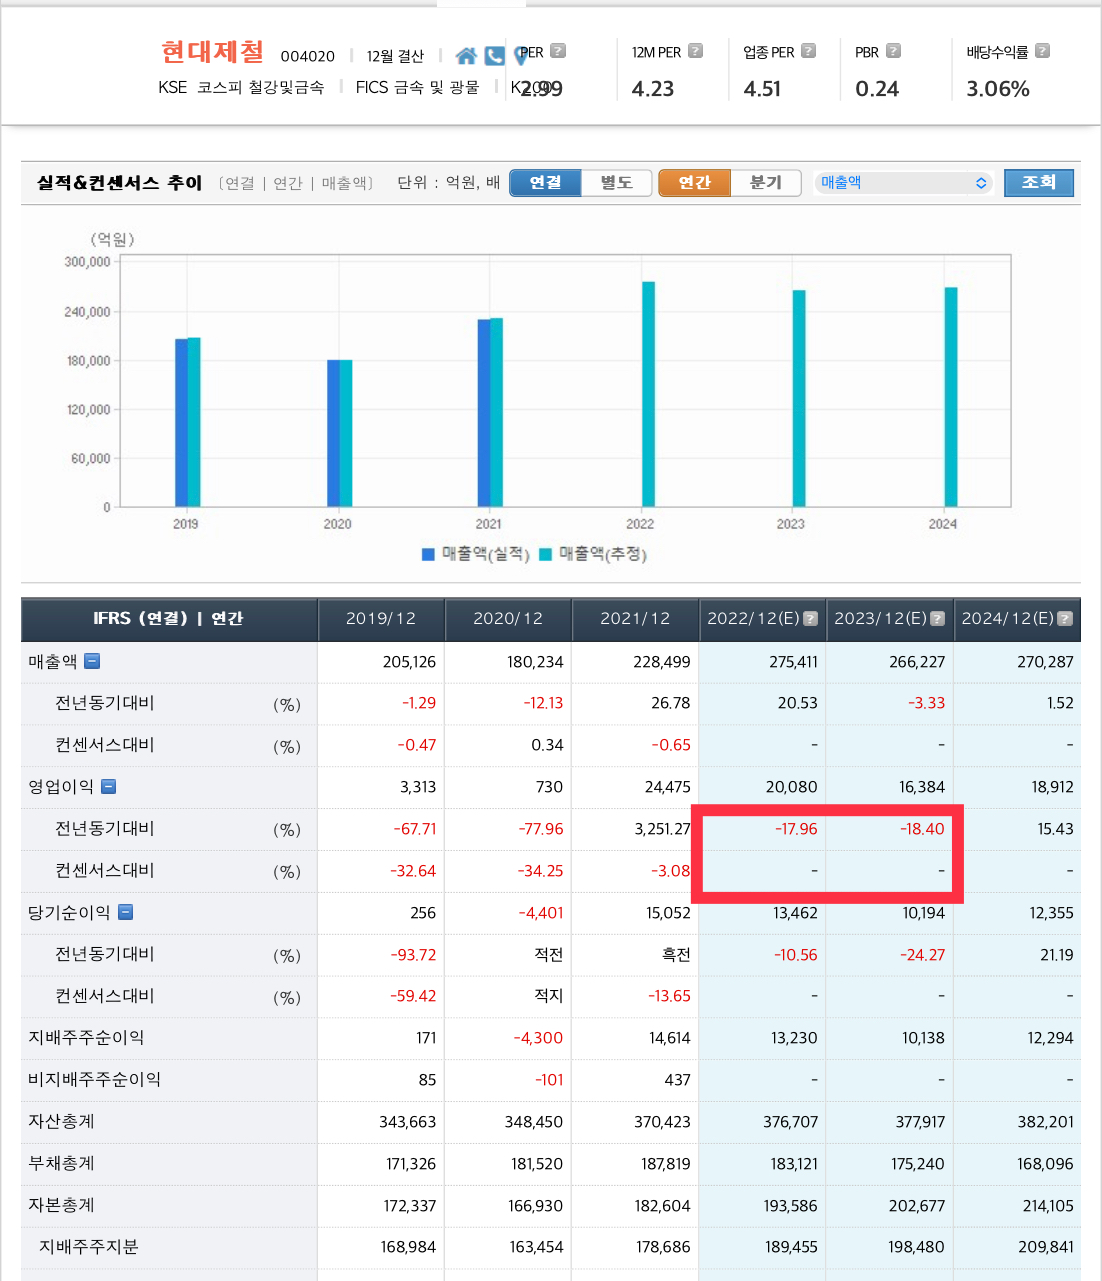Click the 지배주주지분 row label
The height and width of the screenshot is (1281, 1102).
(89, 1247)
